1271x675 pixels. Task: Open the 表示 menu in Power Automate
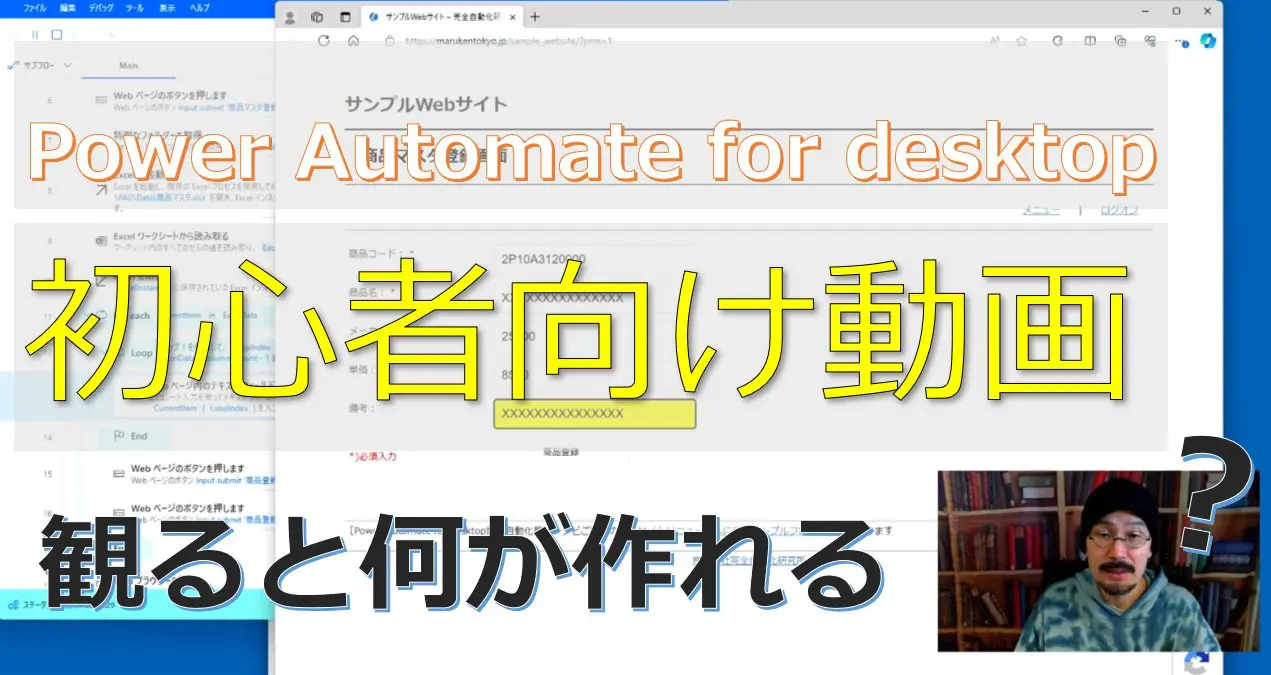pos(167,7)
